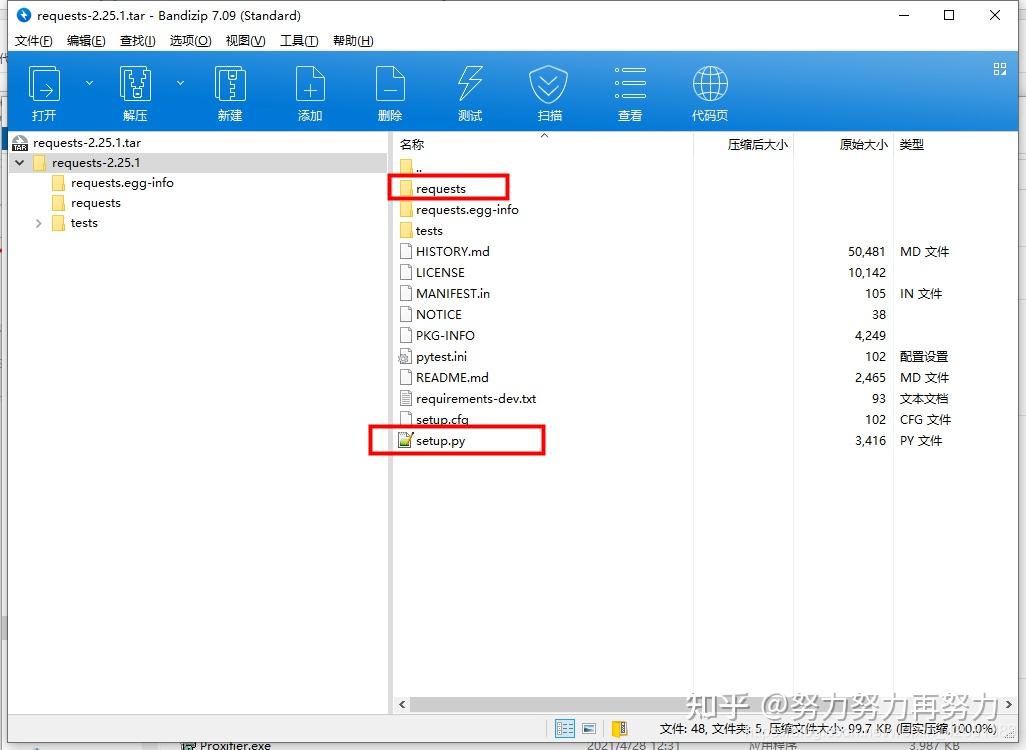Select the tests folder in file list
This screenshot has height=750, width=1026.
pos(429,230)
